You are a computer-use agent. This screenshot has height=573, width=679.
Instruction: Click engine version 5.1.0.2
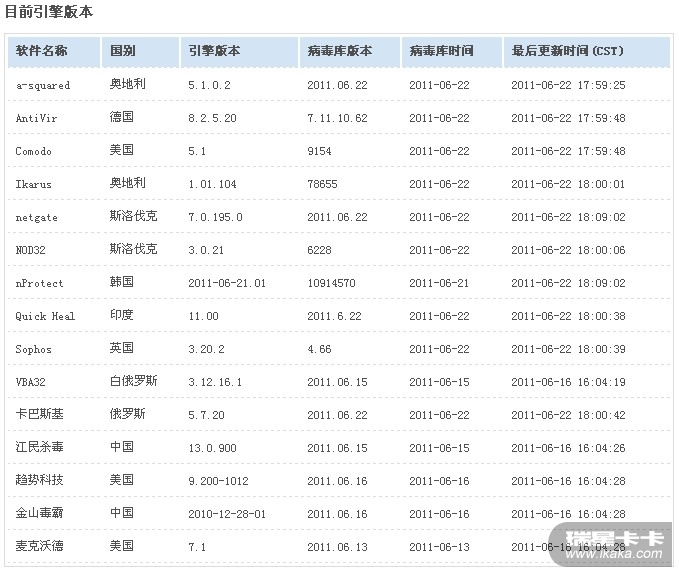(x=210, y=85)
